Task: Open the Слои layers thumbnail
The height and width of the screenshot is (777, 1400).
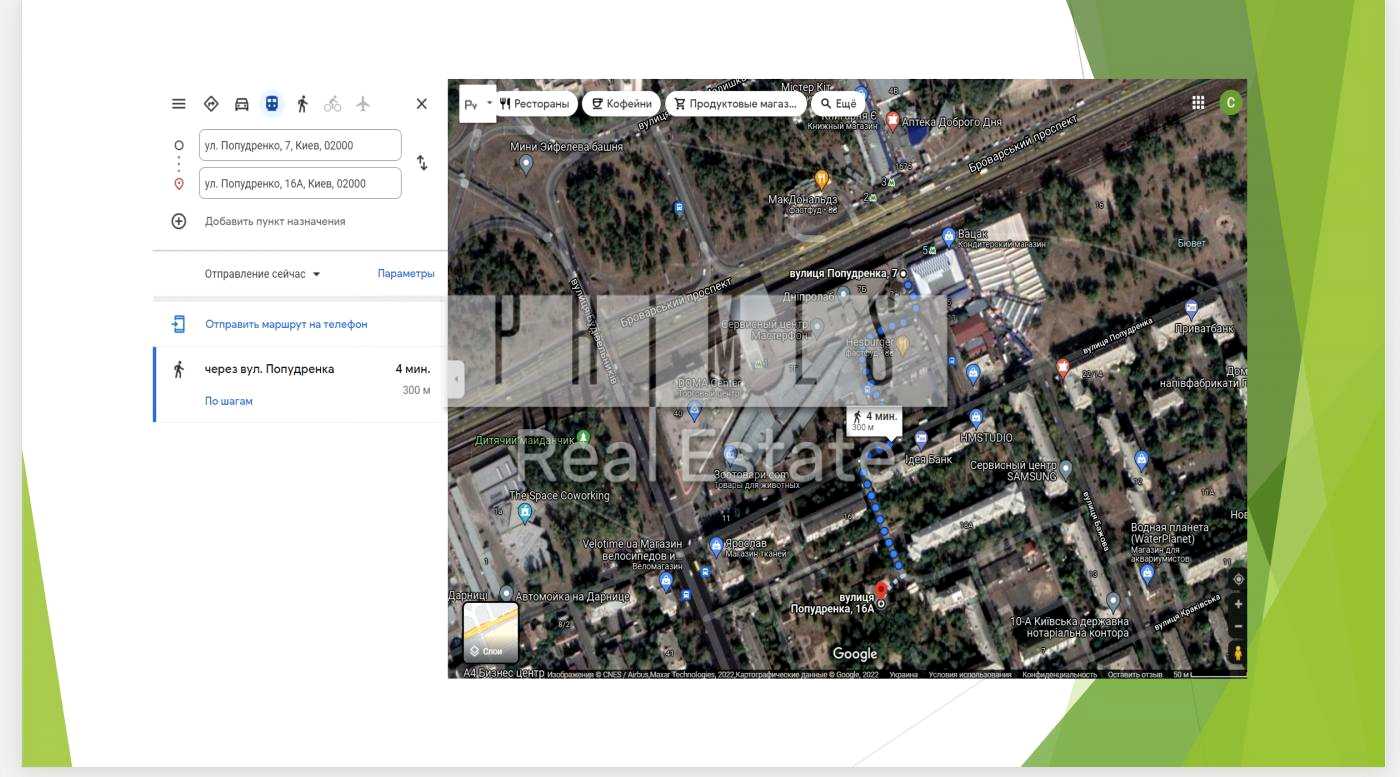Action: (x=491, y=632)
